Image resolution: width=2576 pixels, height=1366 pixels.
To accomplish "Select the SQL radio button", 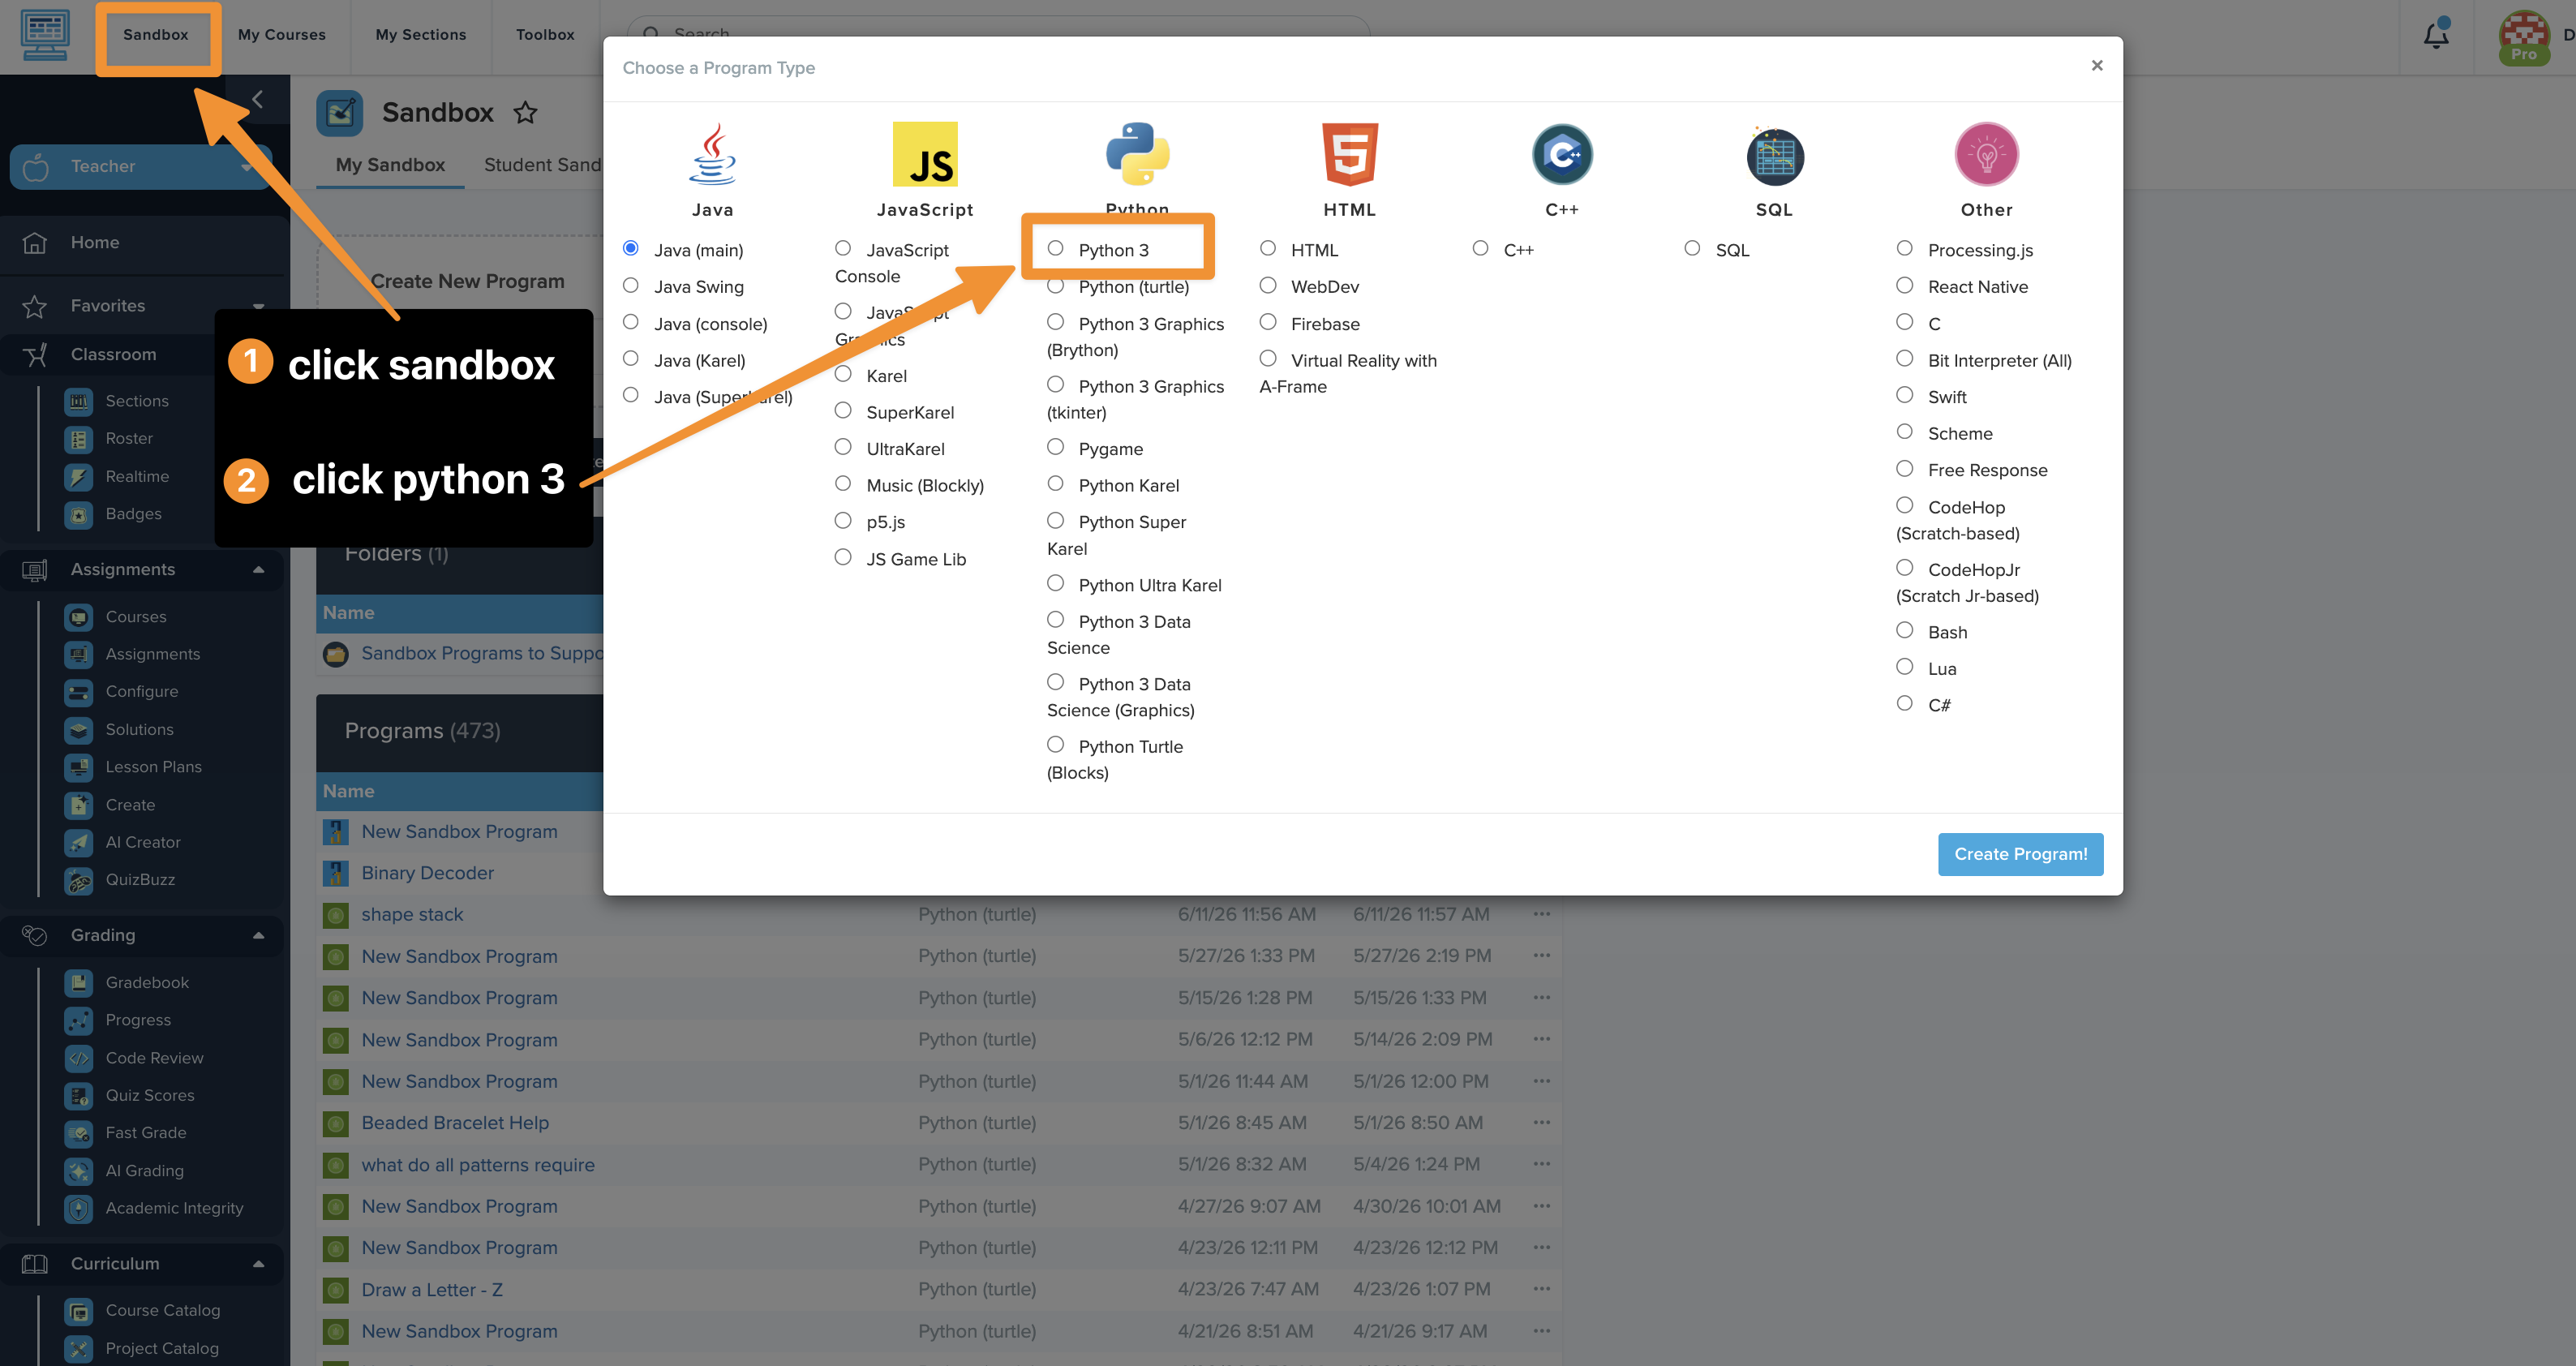I will pos(1692,248).
